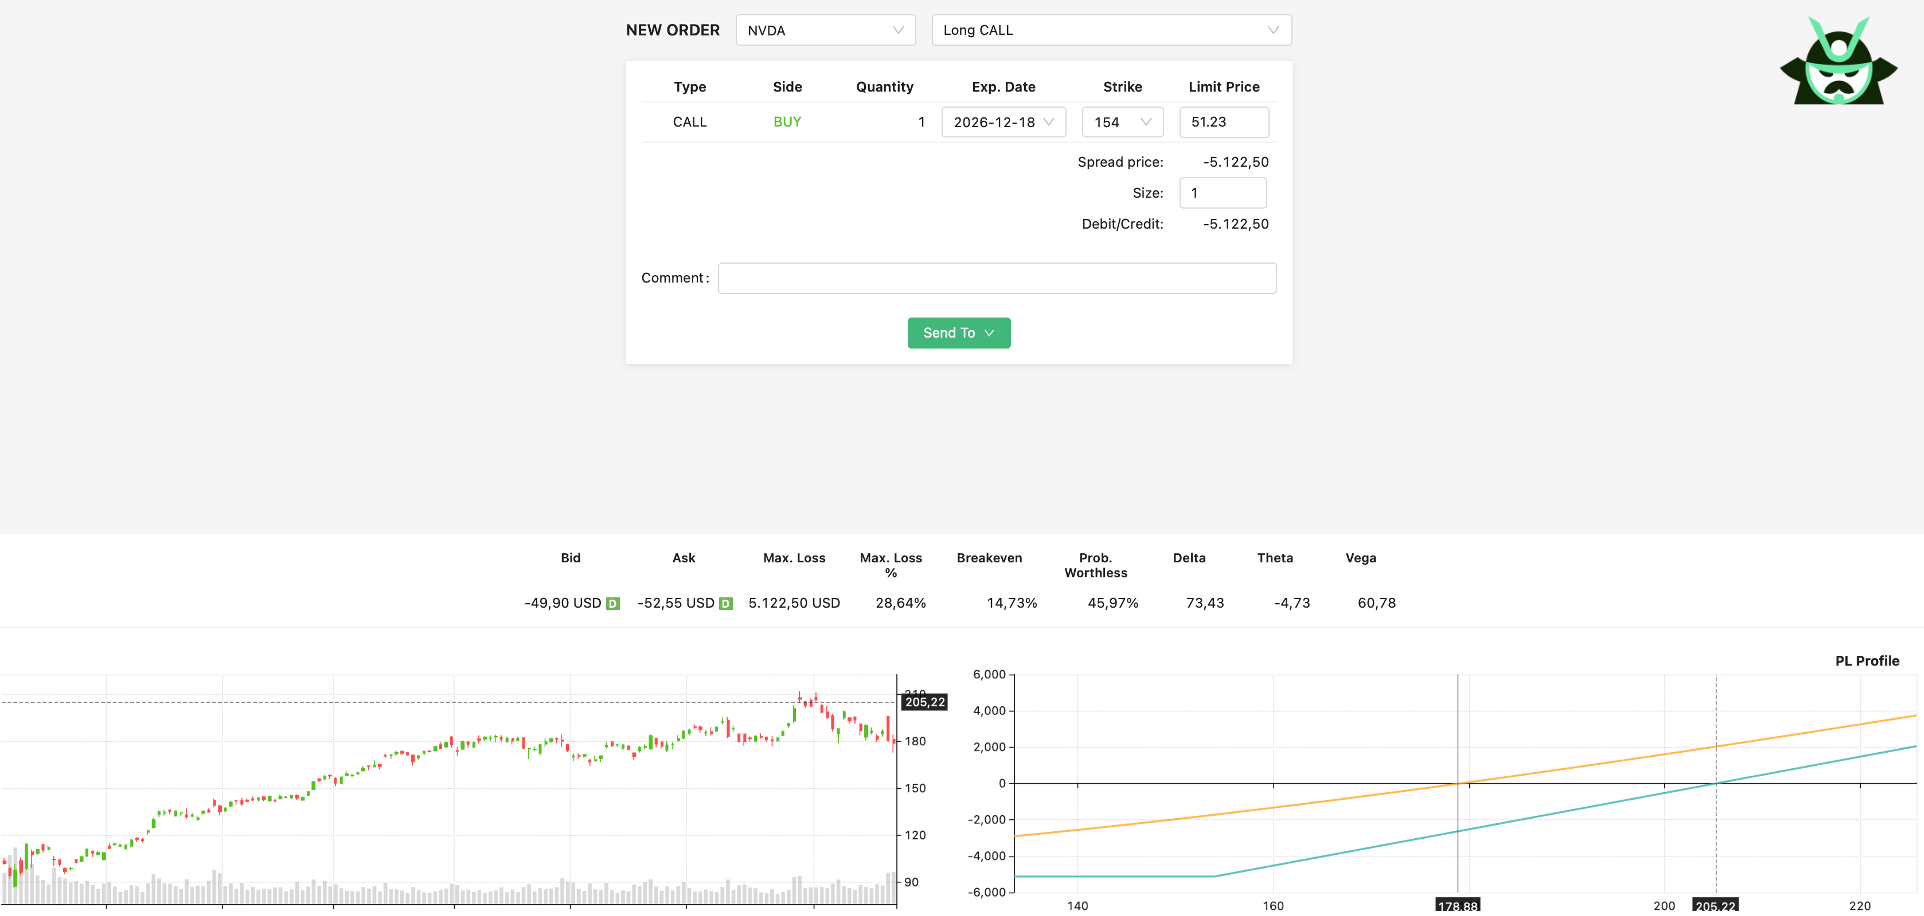The image size is (1924, 916).
Task: Click the green D badge beside Bid
Action: tap(613, 604)
